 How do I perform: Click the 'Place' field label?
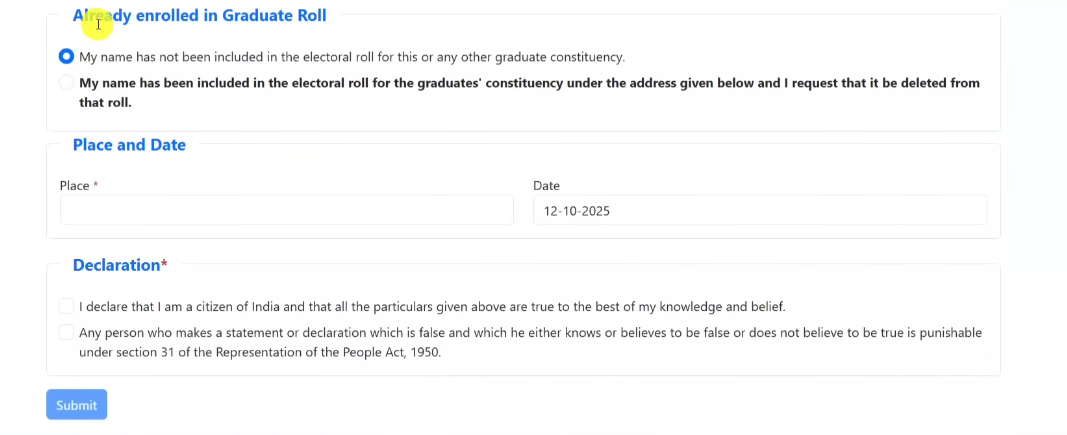[x=74, y=186]
